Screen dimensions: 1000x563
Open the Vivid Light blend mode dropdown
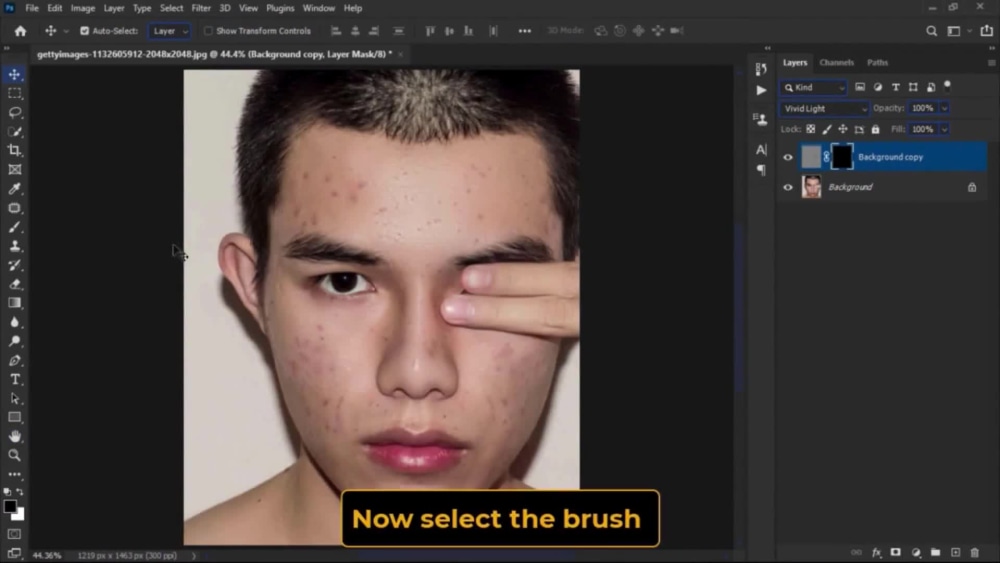pos(824,108)
